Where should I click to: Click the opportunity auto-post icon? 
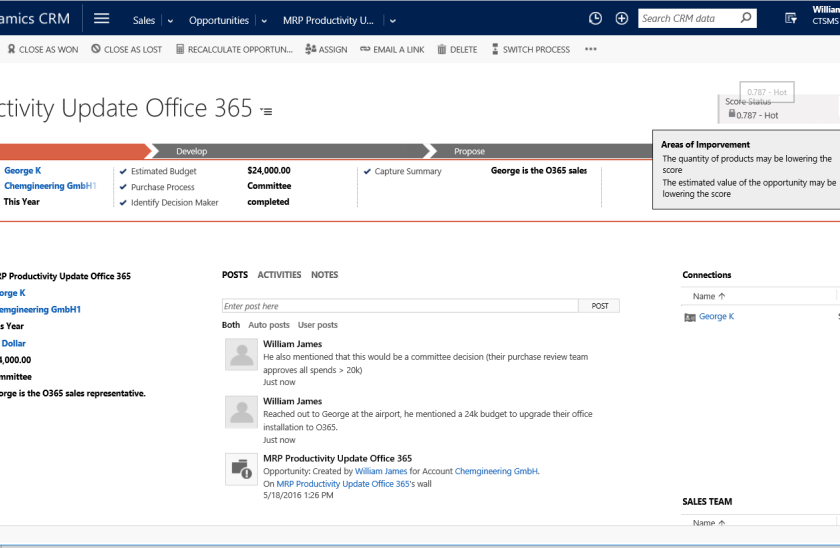coord(242,469)
